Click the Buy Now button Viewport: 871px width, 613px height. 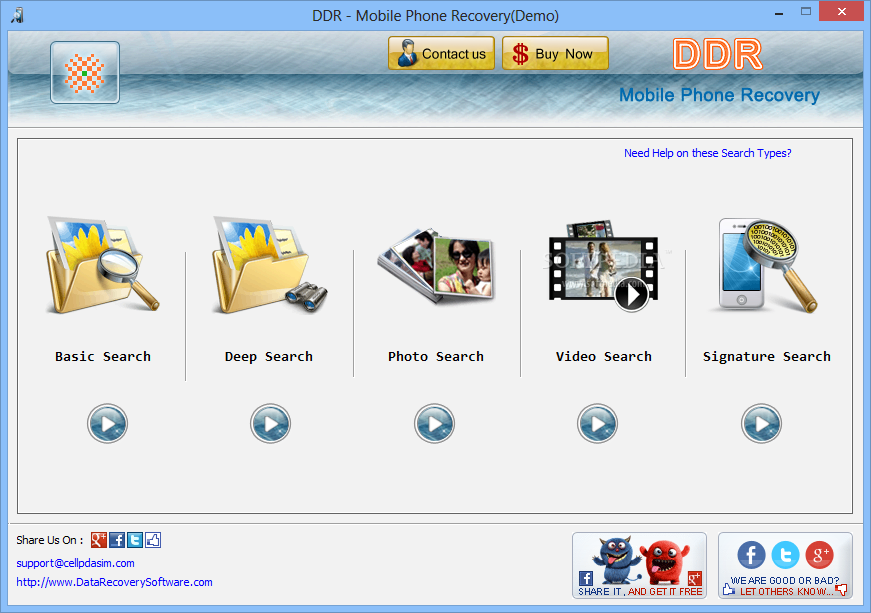point(555,53)
